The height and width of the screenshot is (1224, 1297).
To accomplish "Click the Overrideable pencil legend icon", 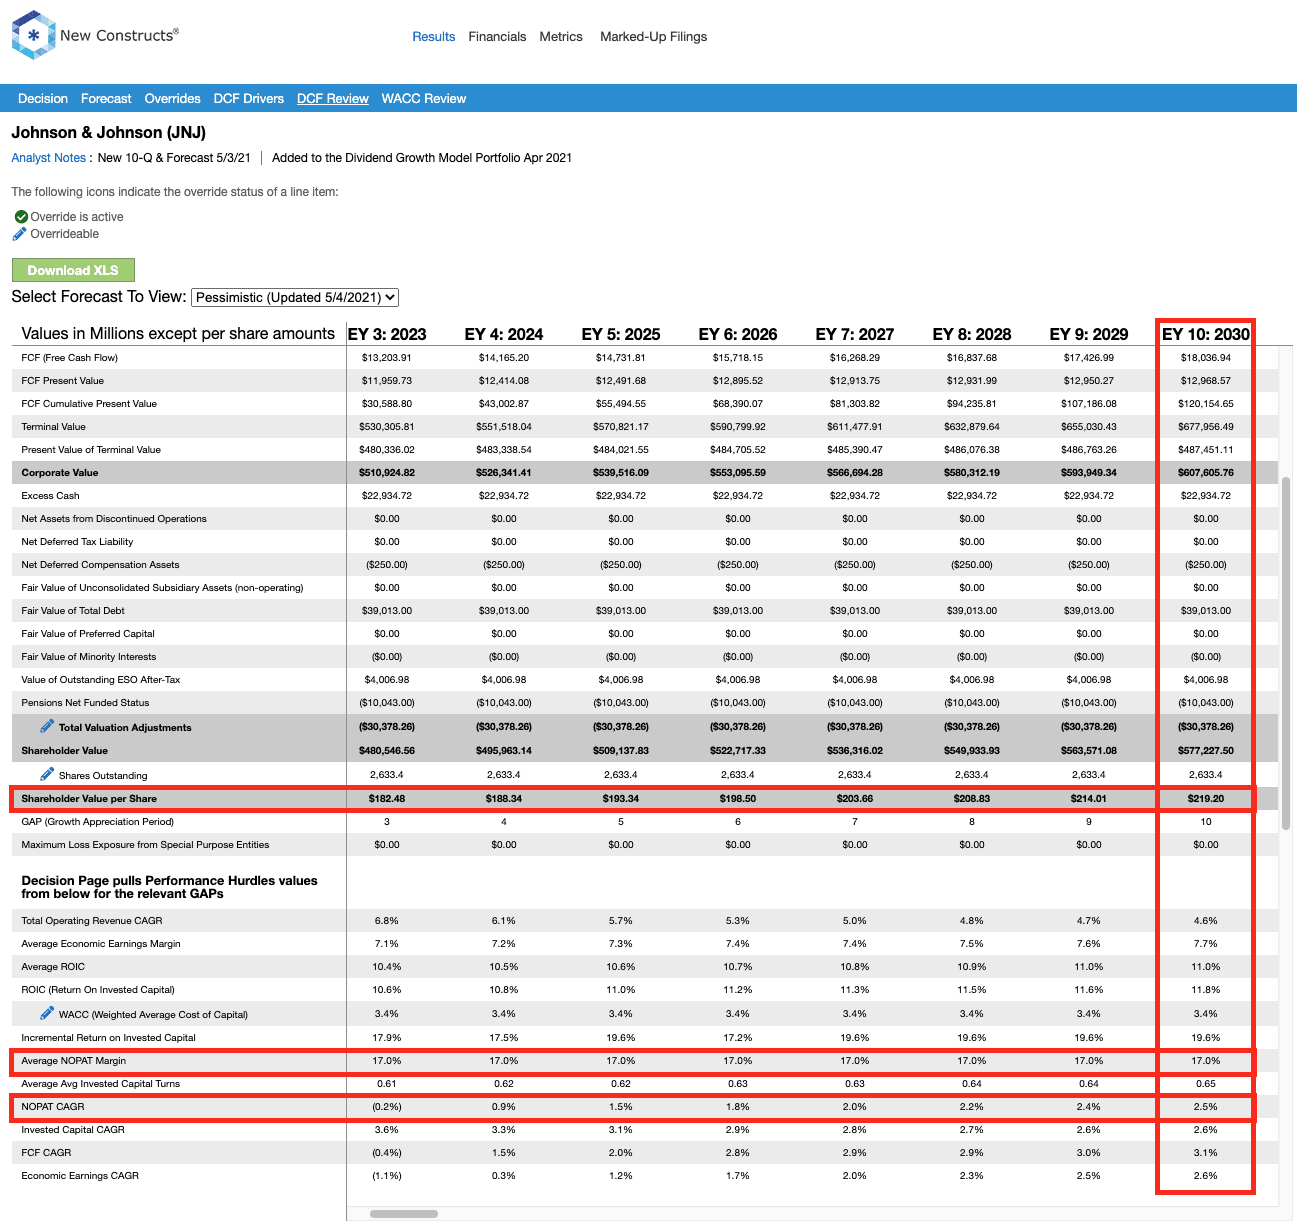I will (x=19, y=234).
